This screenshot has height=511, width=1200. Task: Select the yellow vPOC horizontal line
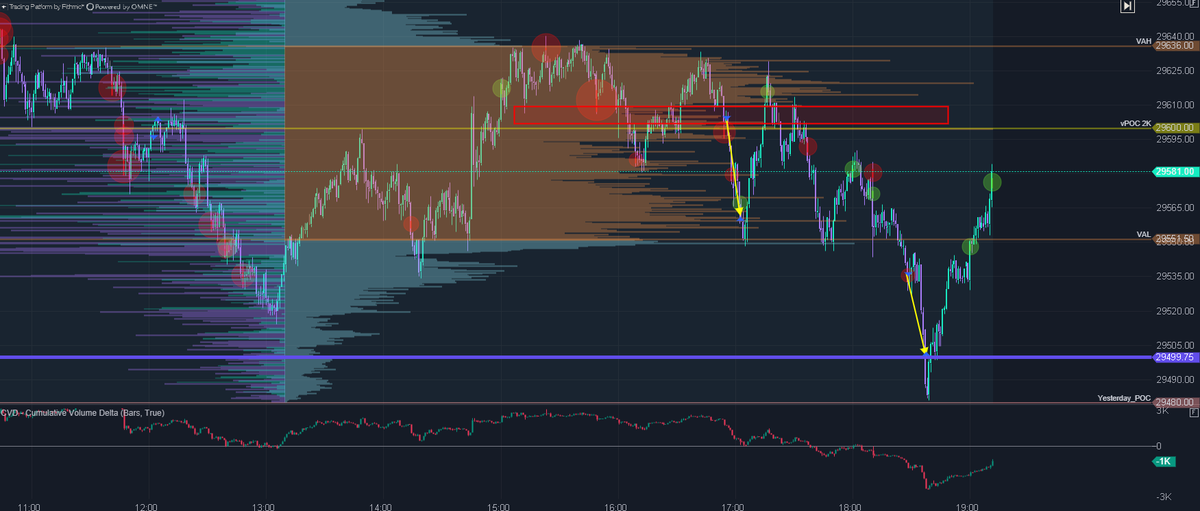pyautogui.click(x=576, y=129)
